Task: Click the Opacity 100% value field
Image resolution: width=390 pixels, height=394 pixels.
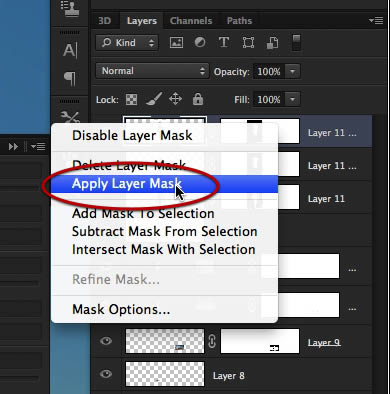Action: (269, 71)
